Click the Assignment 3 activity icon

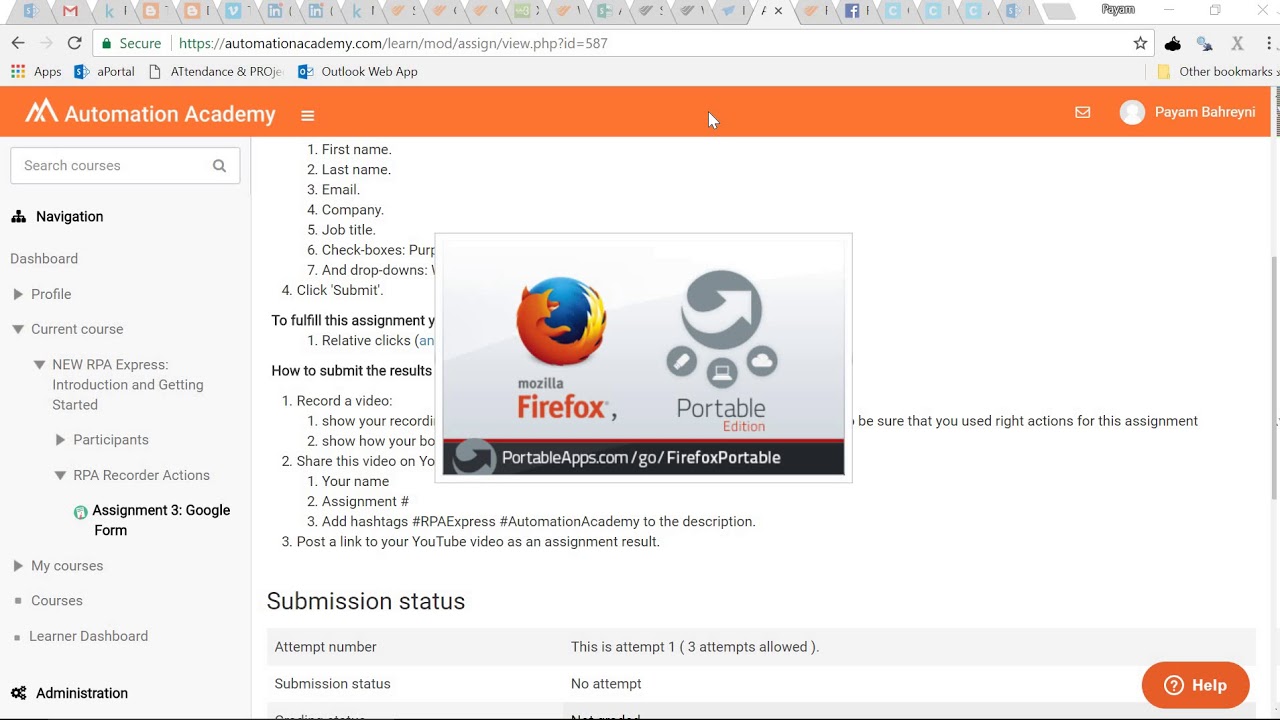click(x=81, y=512)
